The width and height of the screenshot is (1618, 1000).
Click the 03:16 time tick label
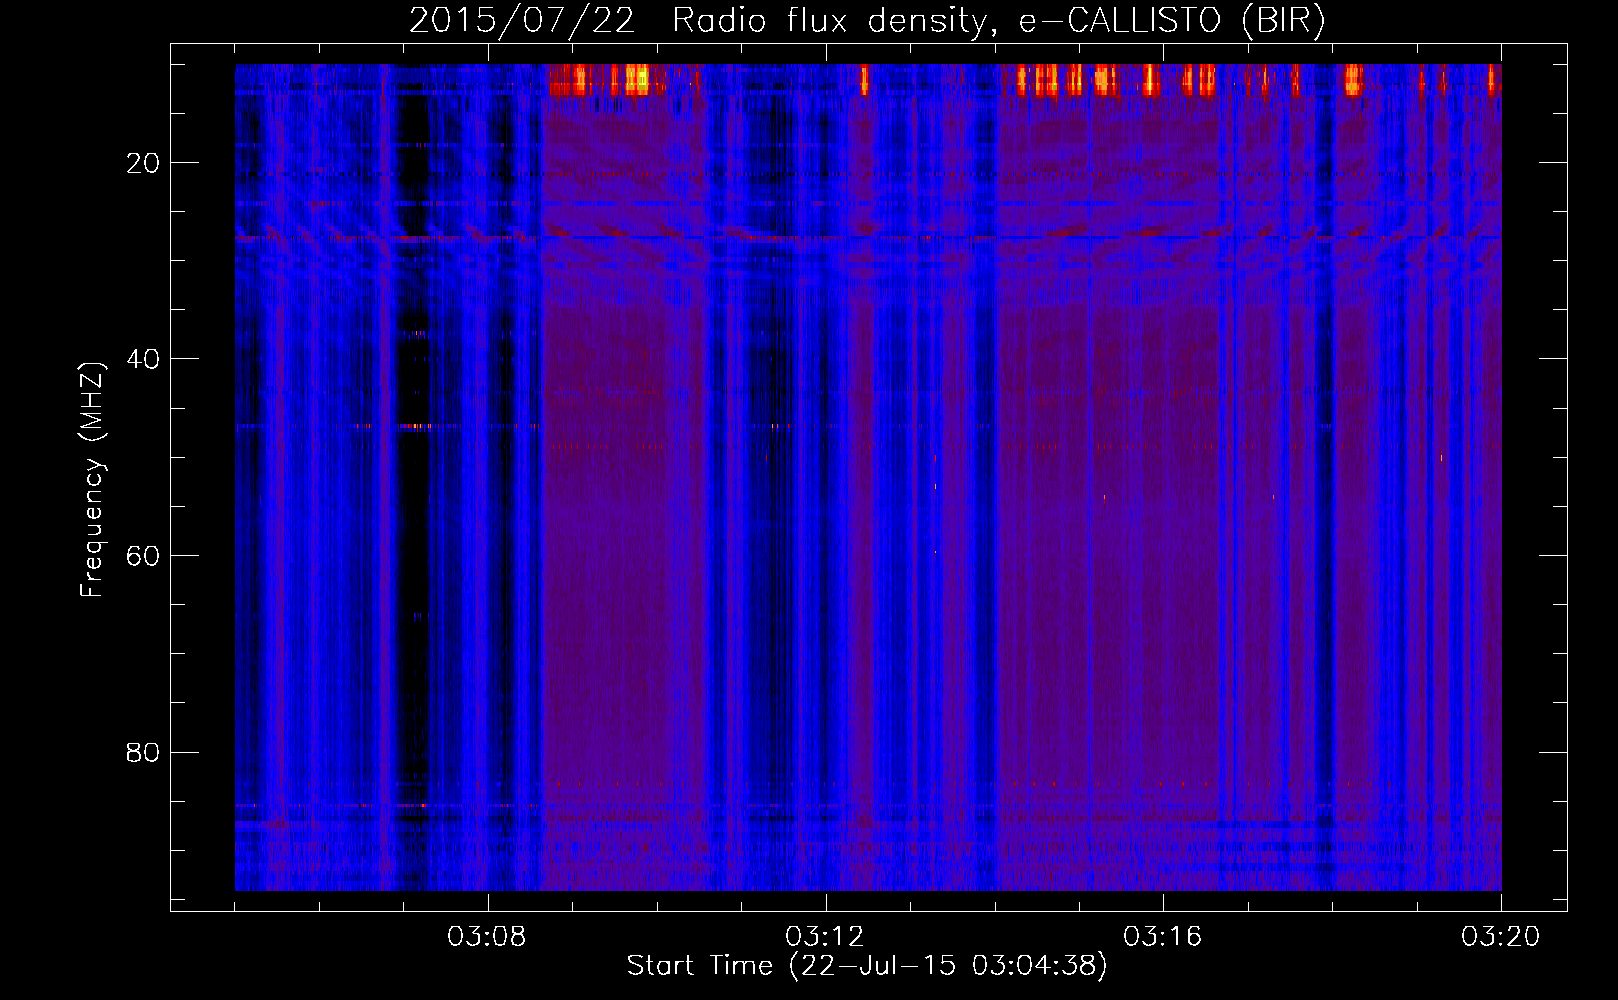click(1163, 937)
